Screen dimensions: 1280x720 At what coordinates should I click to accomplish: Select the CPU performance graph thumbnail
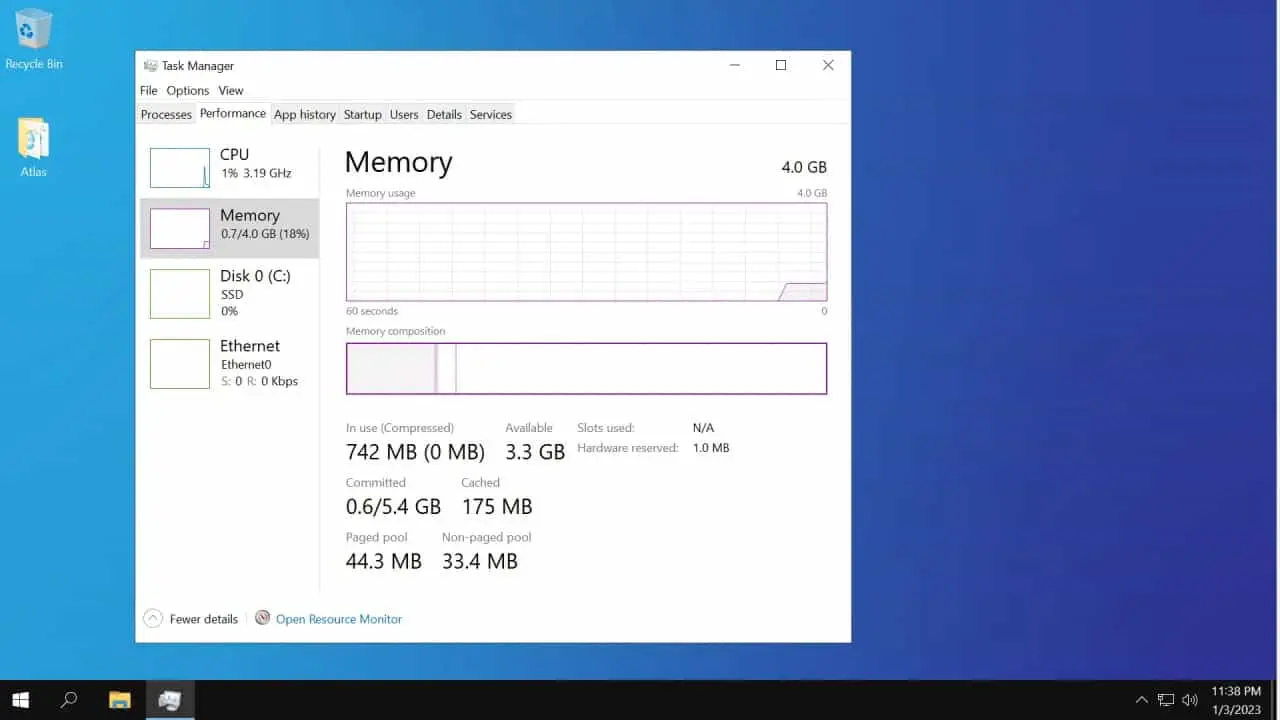(180, 168)
